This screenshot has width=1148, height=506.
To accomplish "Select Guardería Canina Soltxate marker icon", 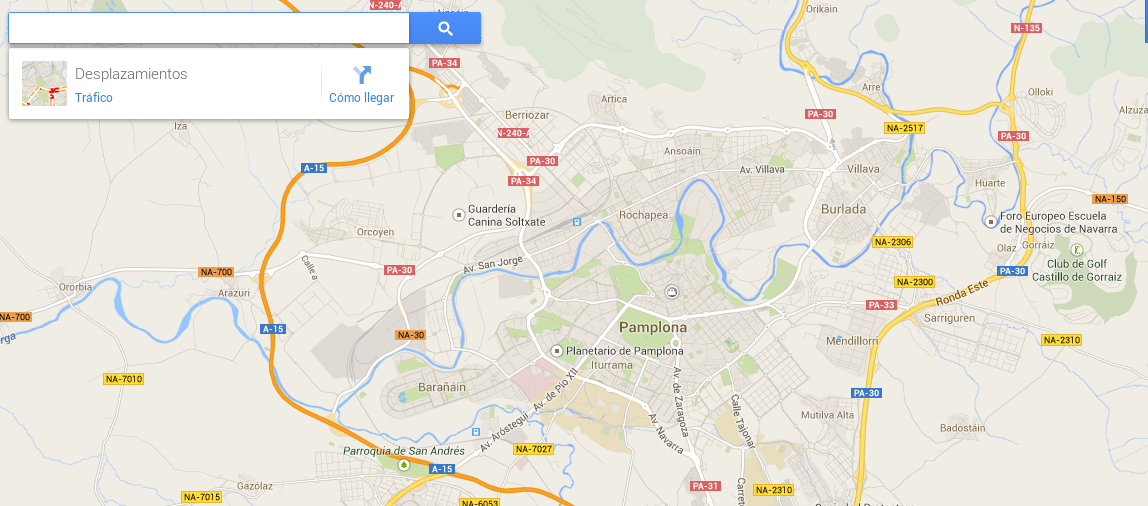I will 458,215.
